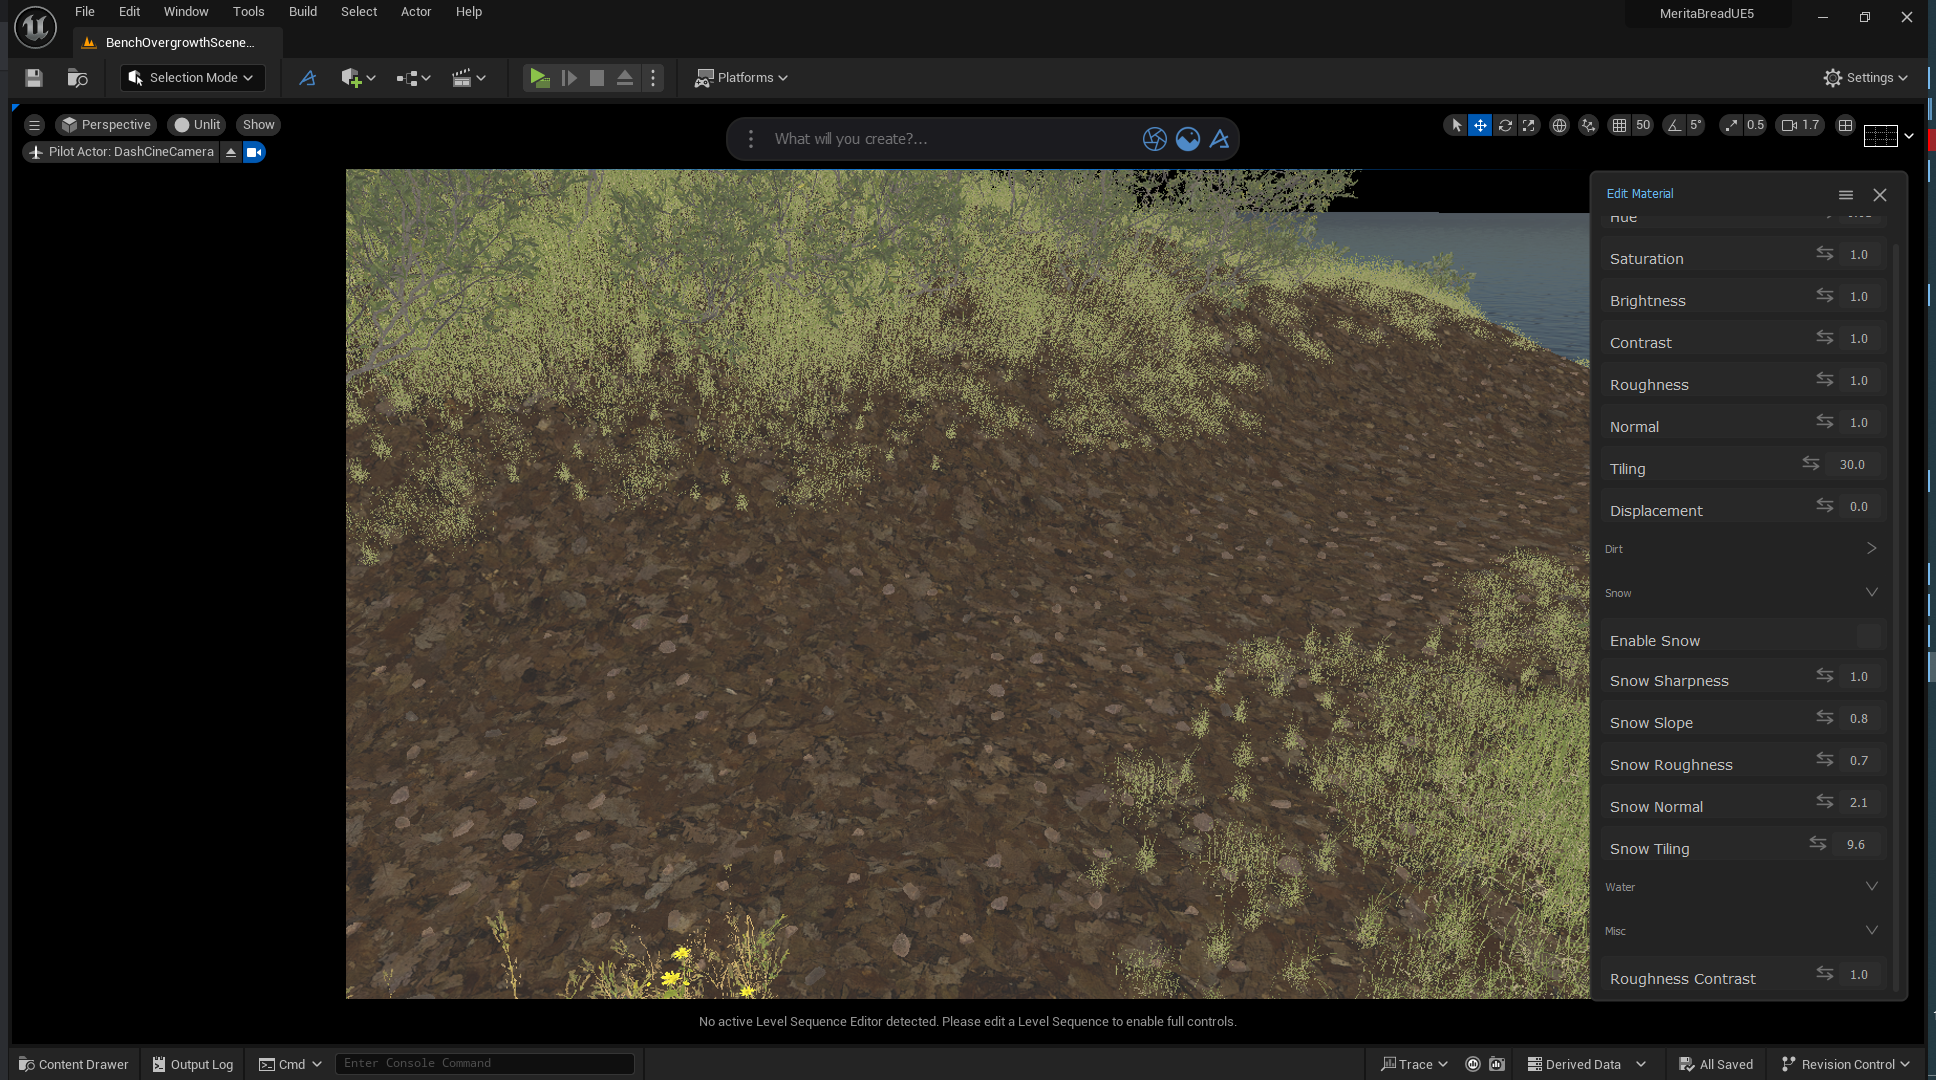The width and height of the screenshot is (1936, 1080).
Task: Collapse the Snow section
Action: tap(1871, 593)
